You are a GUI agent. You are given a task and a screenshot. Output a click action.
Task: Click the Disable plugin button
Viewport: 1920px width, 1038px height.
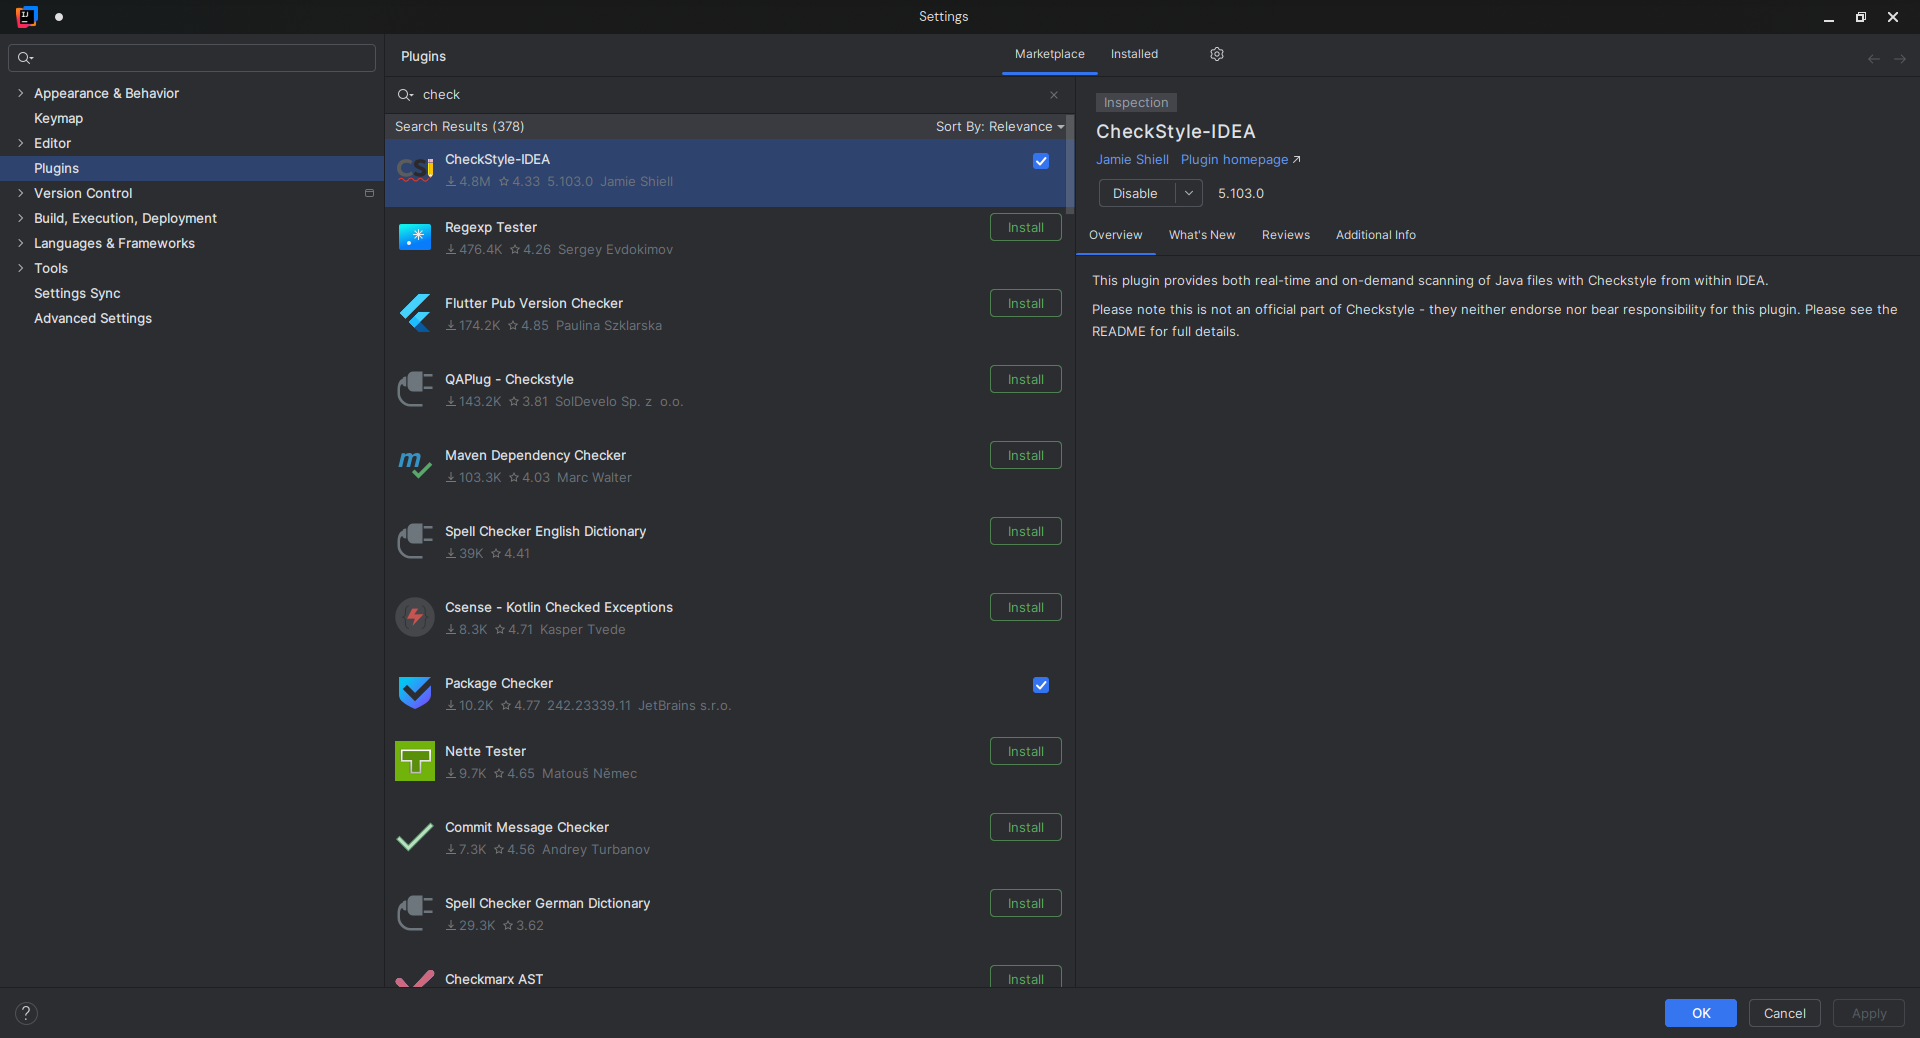(x=1136, y=193)
